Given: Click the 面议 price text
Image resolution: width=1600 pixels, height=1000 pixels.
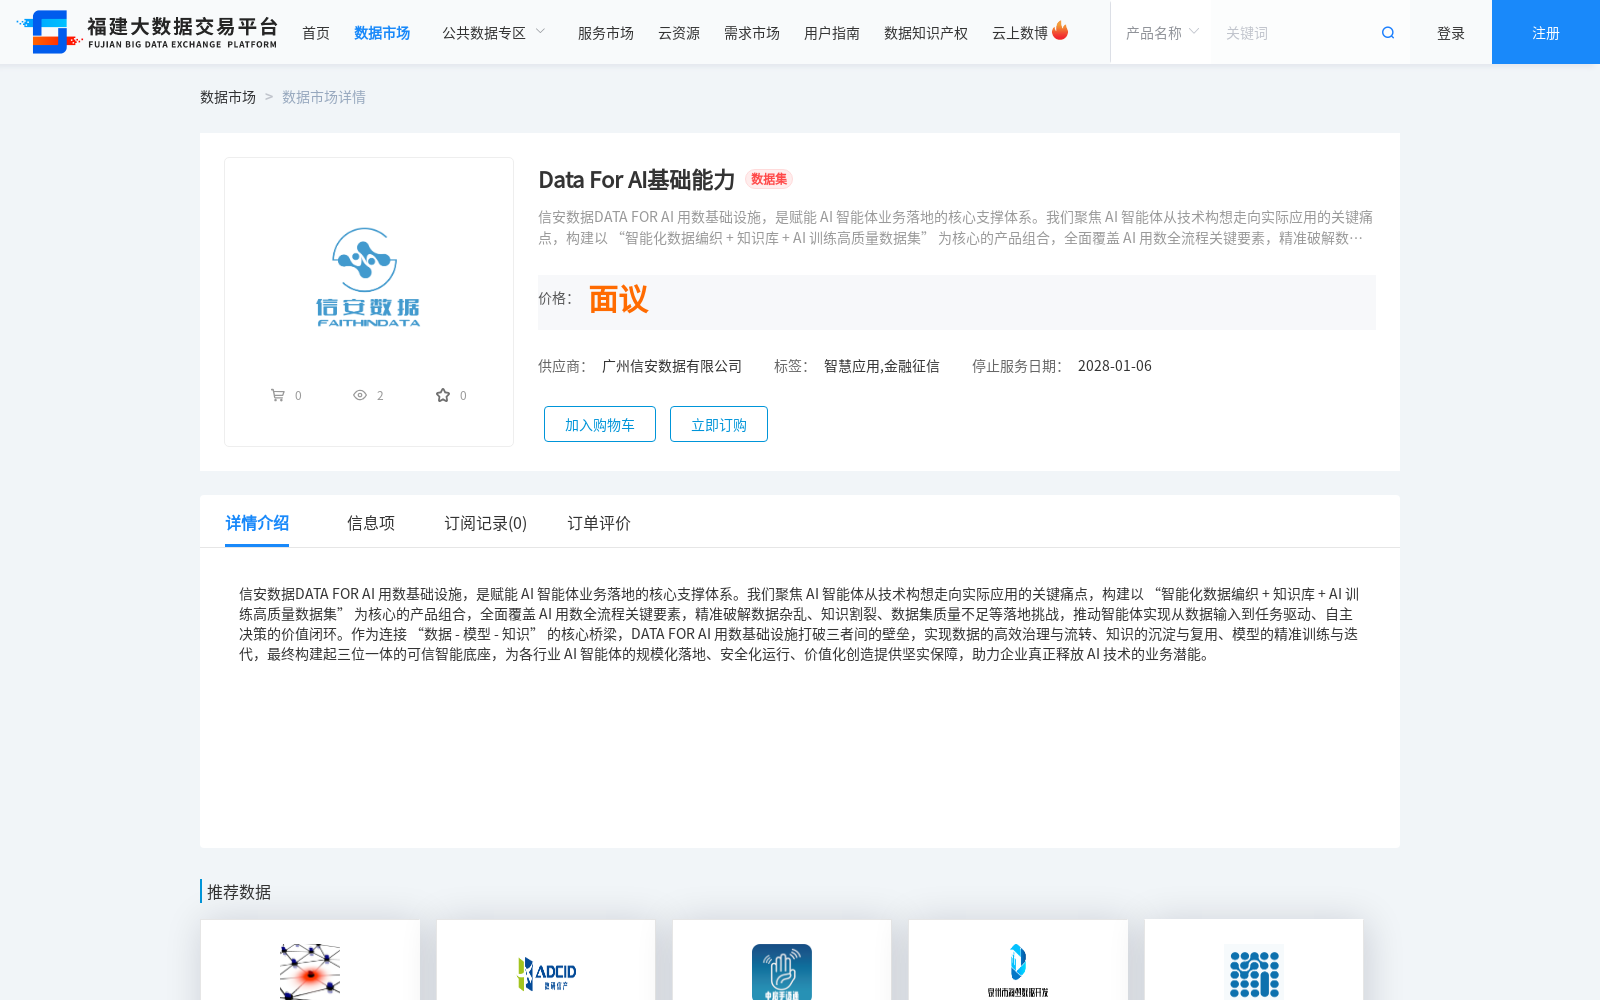Looking at the screenshot, I should [x=618, y=300].
